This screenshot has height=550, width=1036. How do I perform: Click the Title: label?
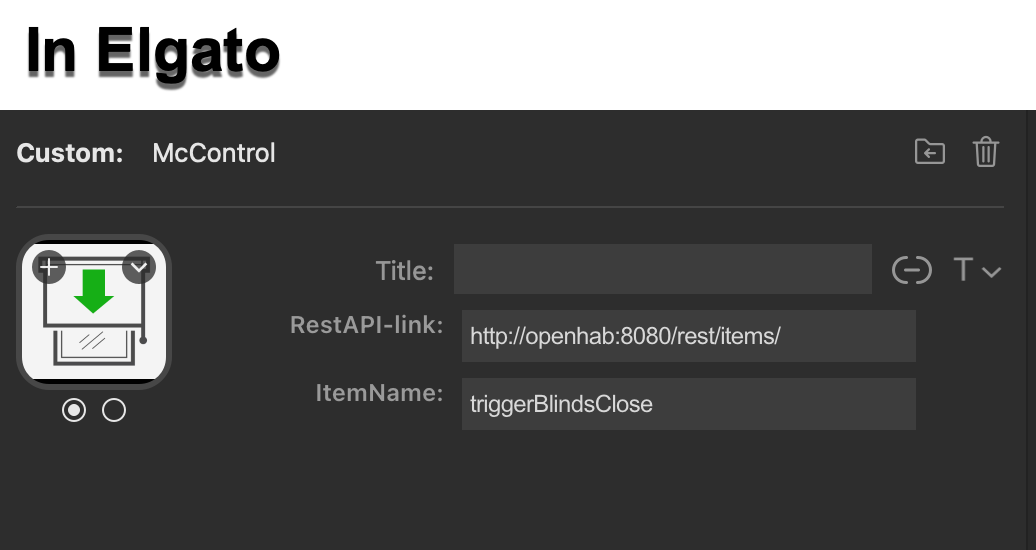tap(405, 270)
